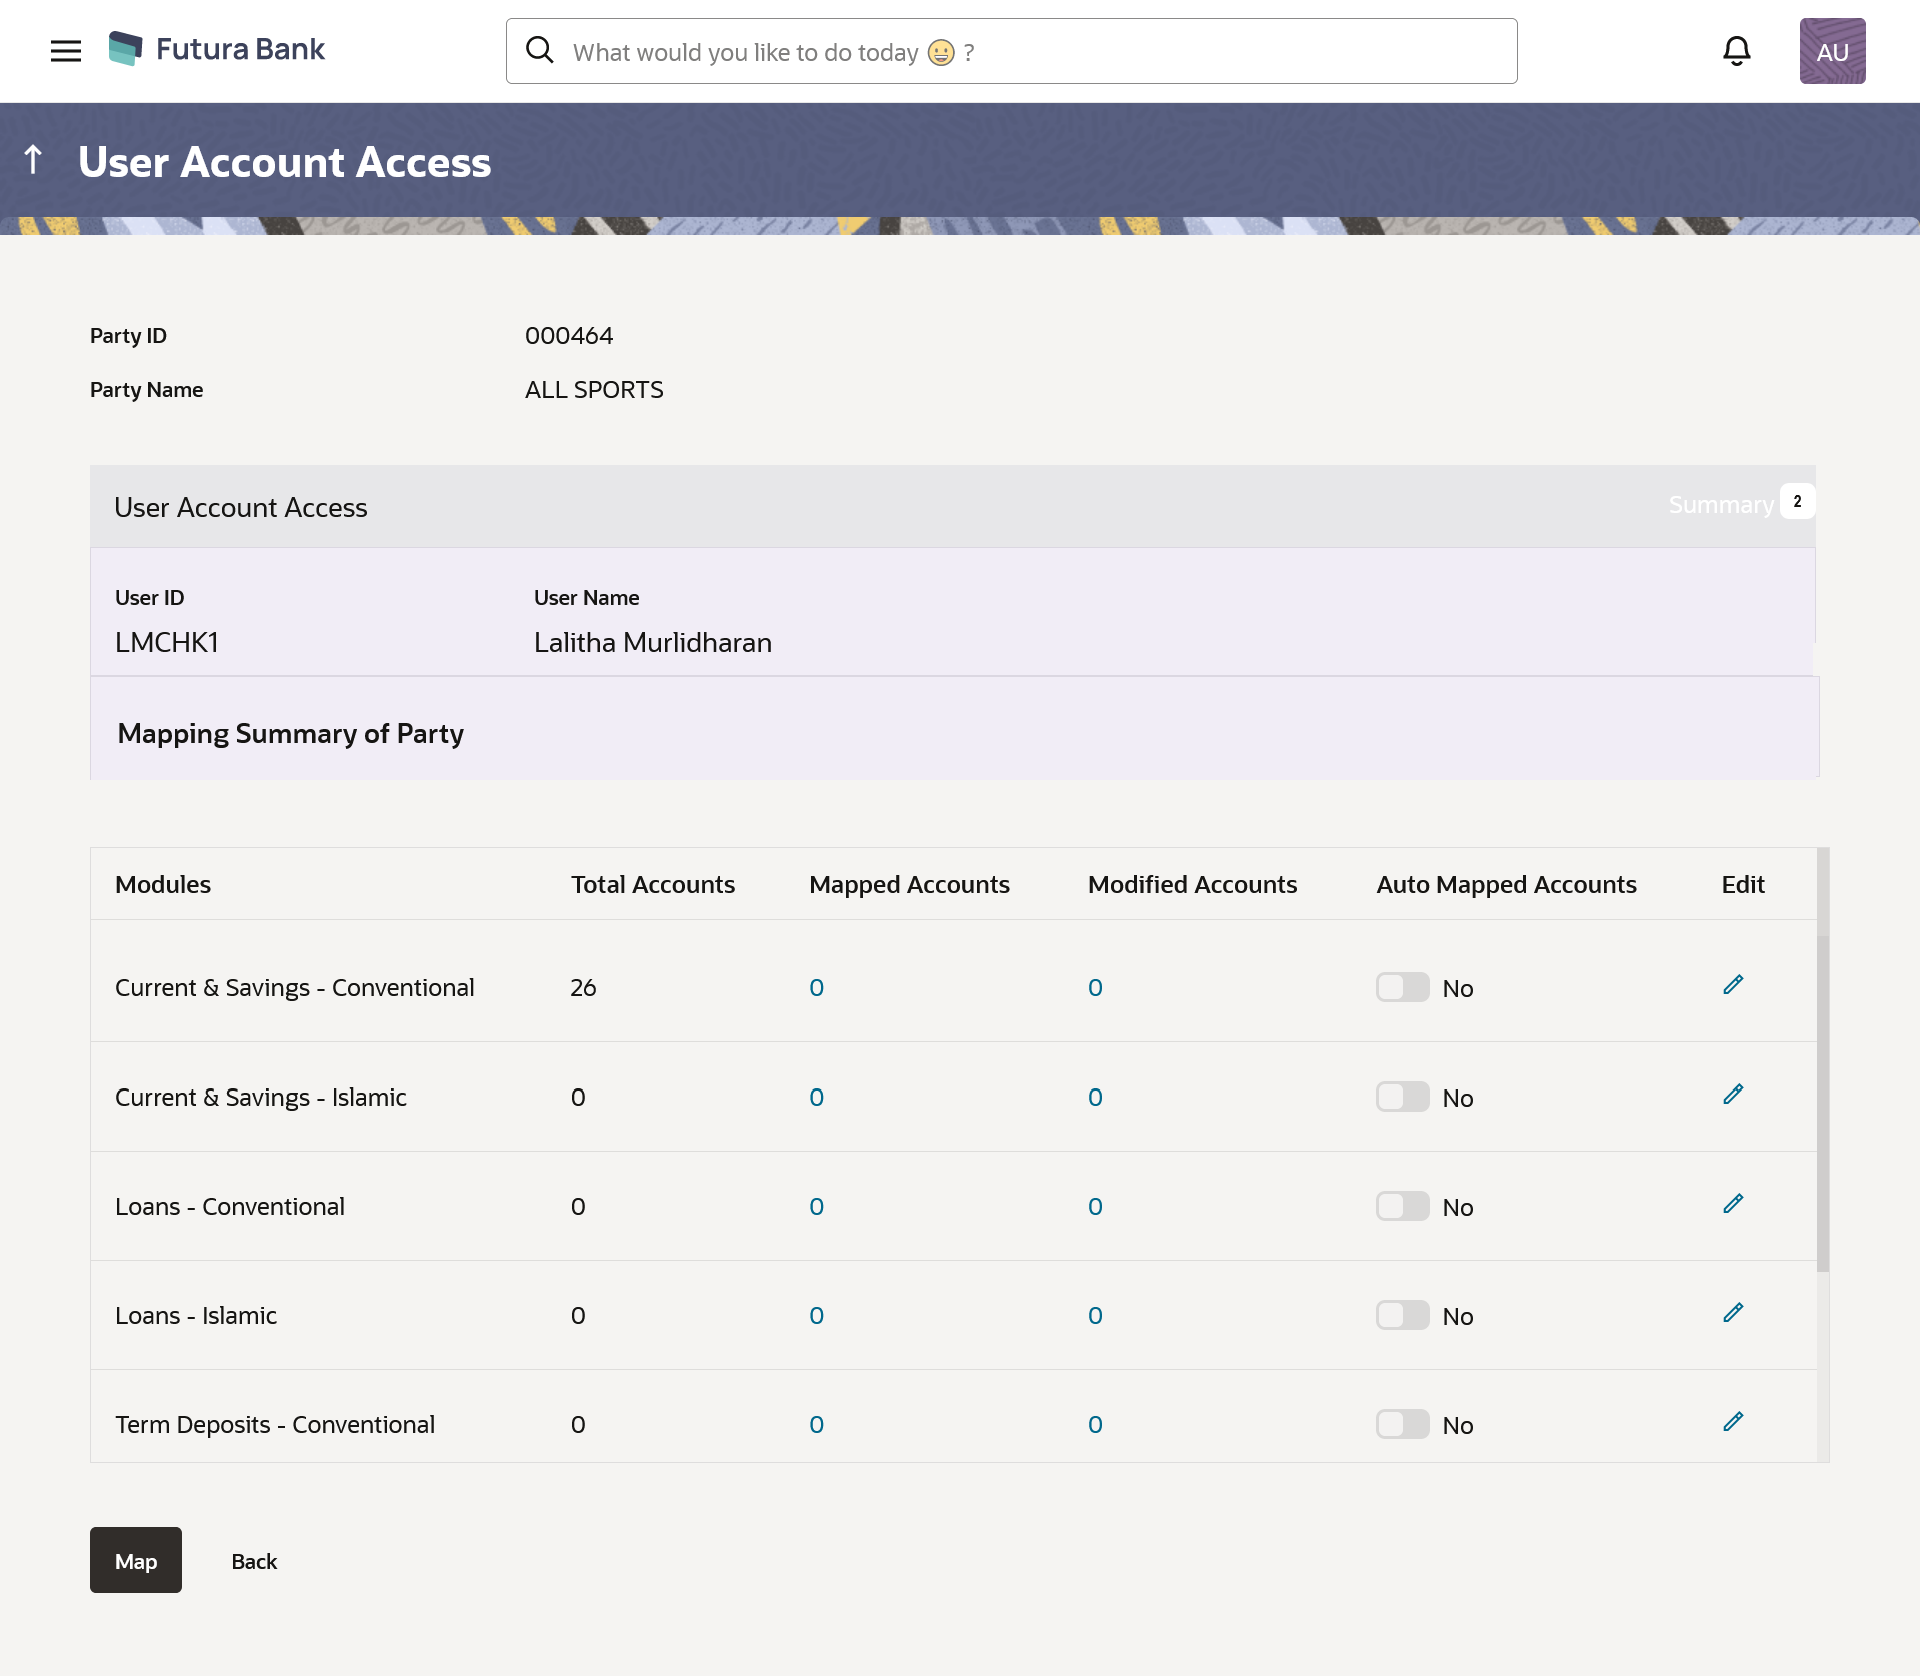Click the search input field

(x=1010, y=51)
